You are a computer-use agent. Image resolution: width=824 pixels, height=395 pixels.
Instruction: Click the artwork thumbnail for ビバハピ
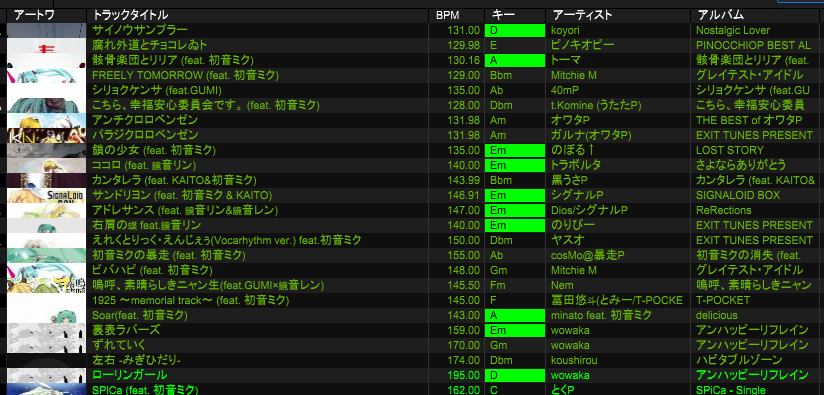46,271
